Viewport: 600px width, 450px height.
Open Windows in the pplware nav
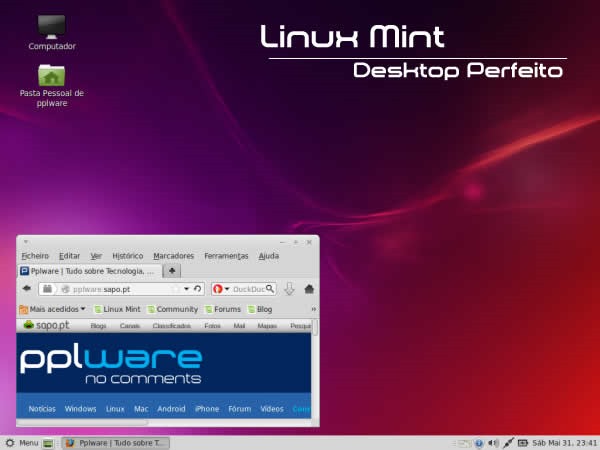[x=80, y=409]
